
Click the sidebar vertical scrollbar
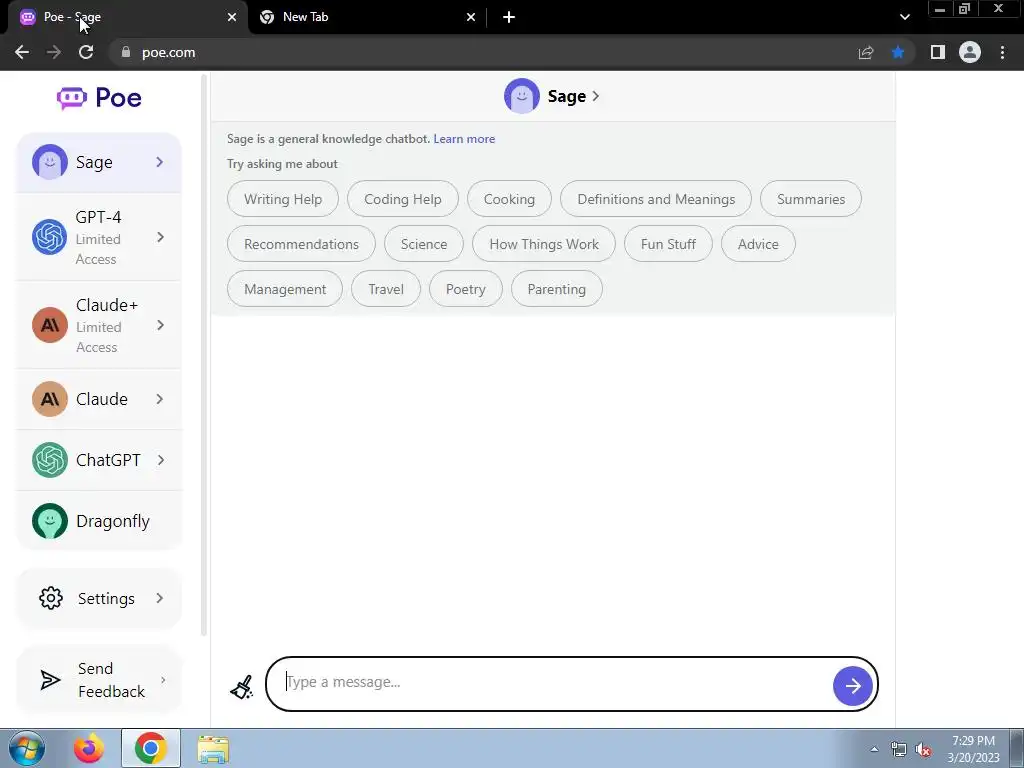pos(204,356)
